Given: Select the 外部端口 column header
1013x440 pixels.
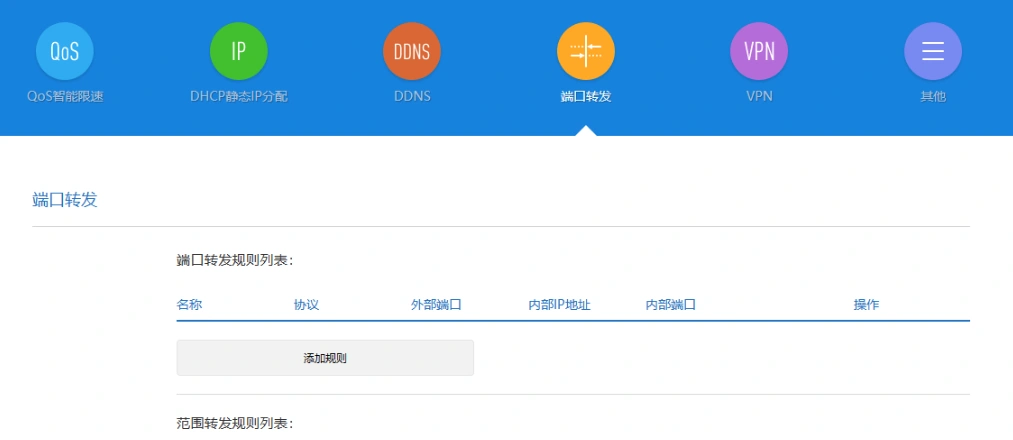Looking at the screenshot, I should [436, 304].
